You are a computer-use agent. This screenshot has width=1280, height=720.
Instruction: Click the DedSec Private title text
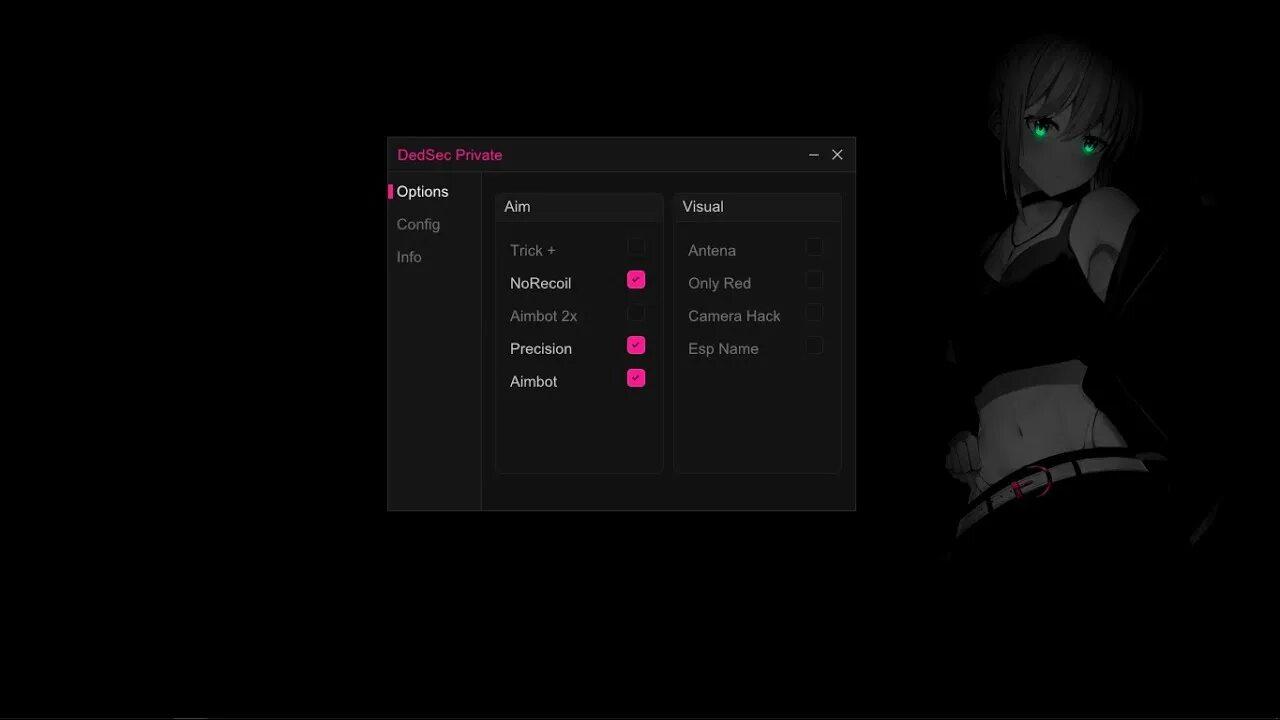coord(450,155)
